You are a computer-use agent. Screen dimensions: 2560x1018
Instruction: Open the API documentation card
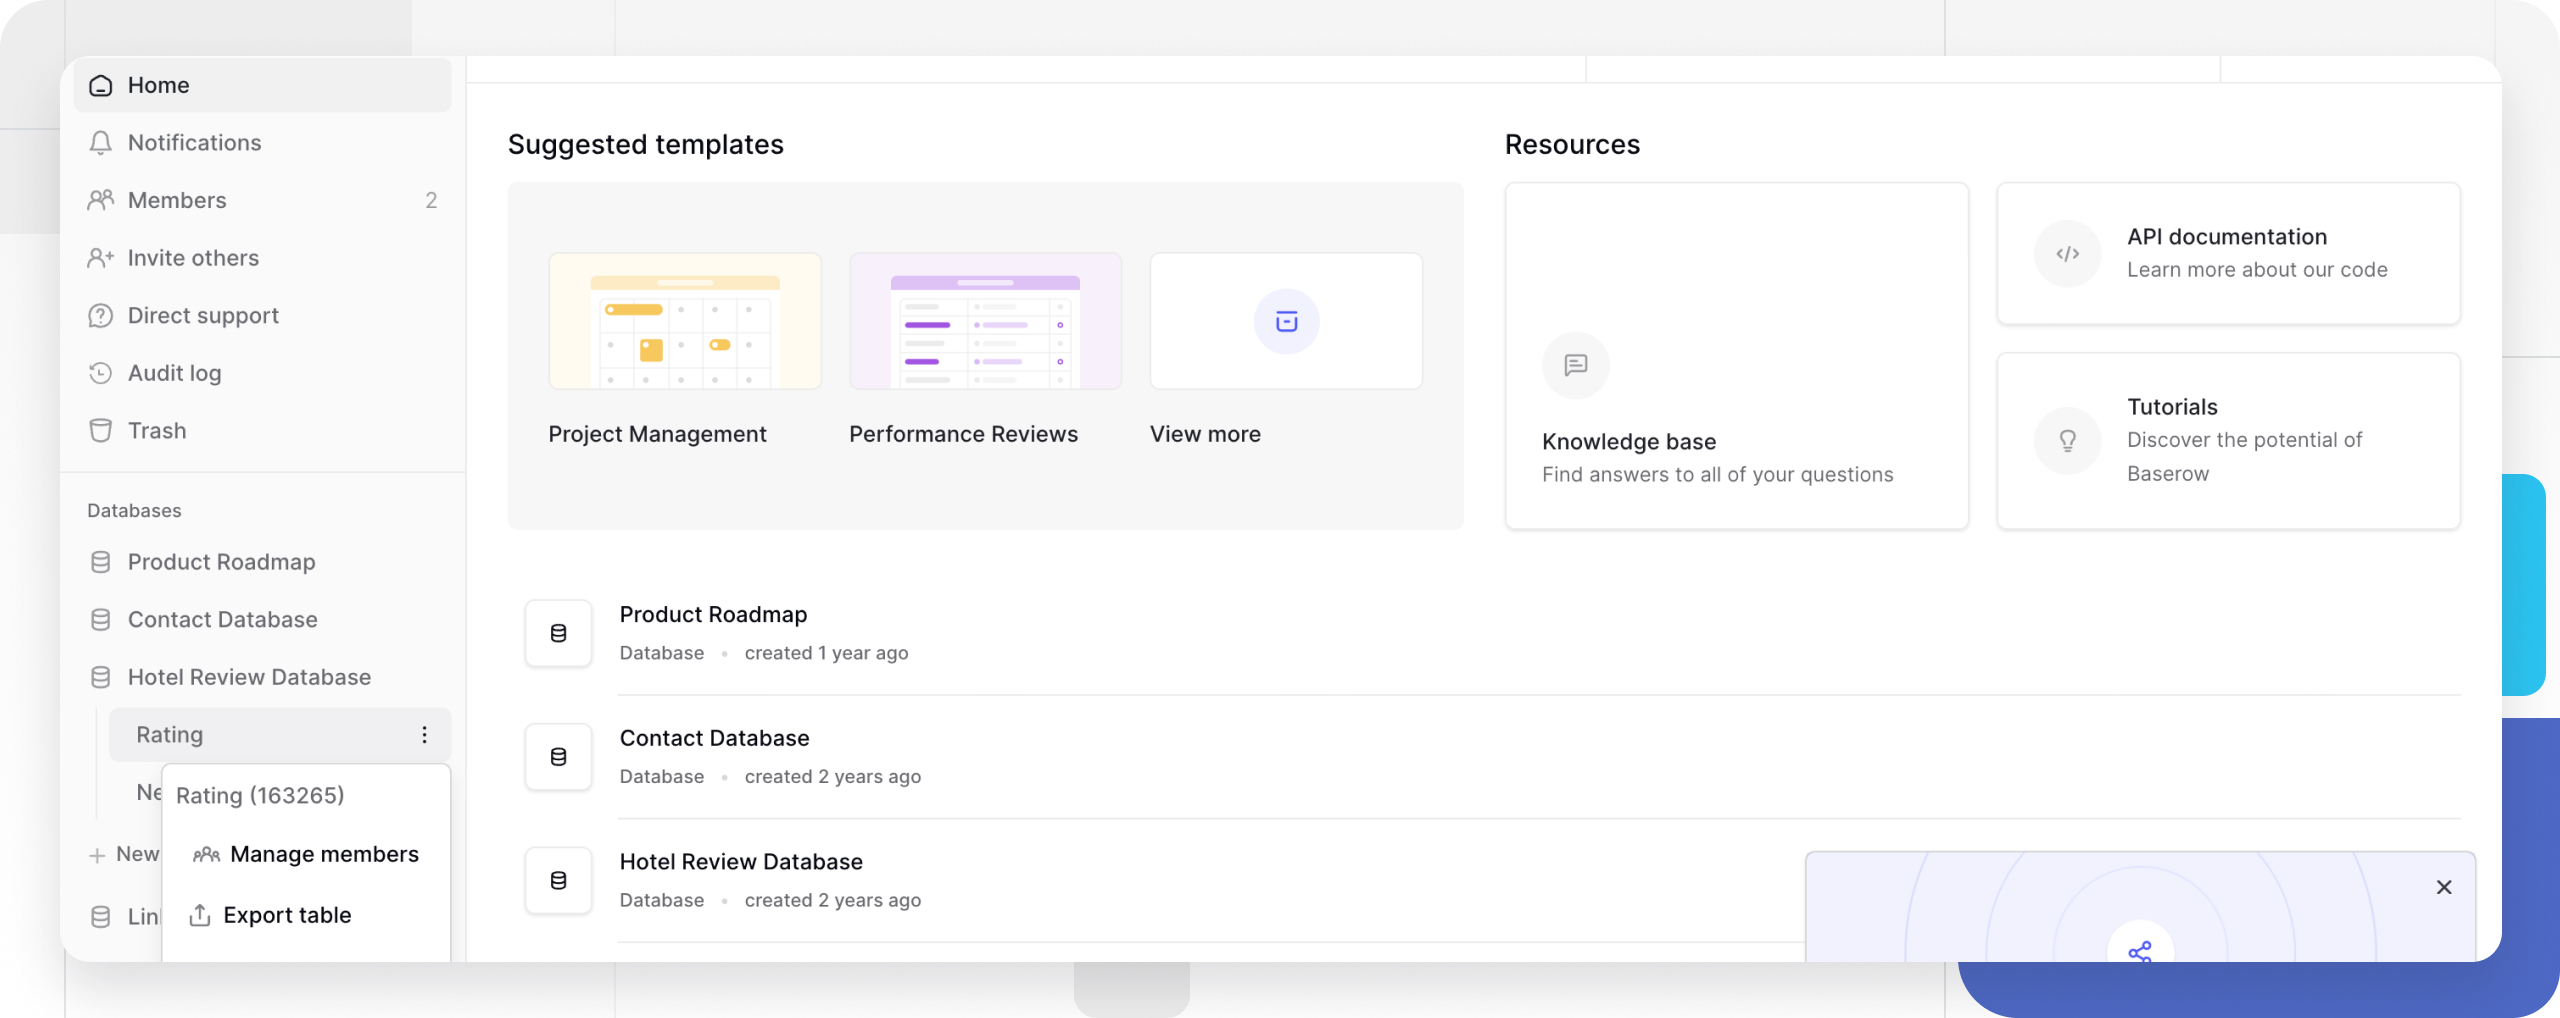pyautogui.click(x=2228, y=254)
